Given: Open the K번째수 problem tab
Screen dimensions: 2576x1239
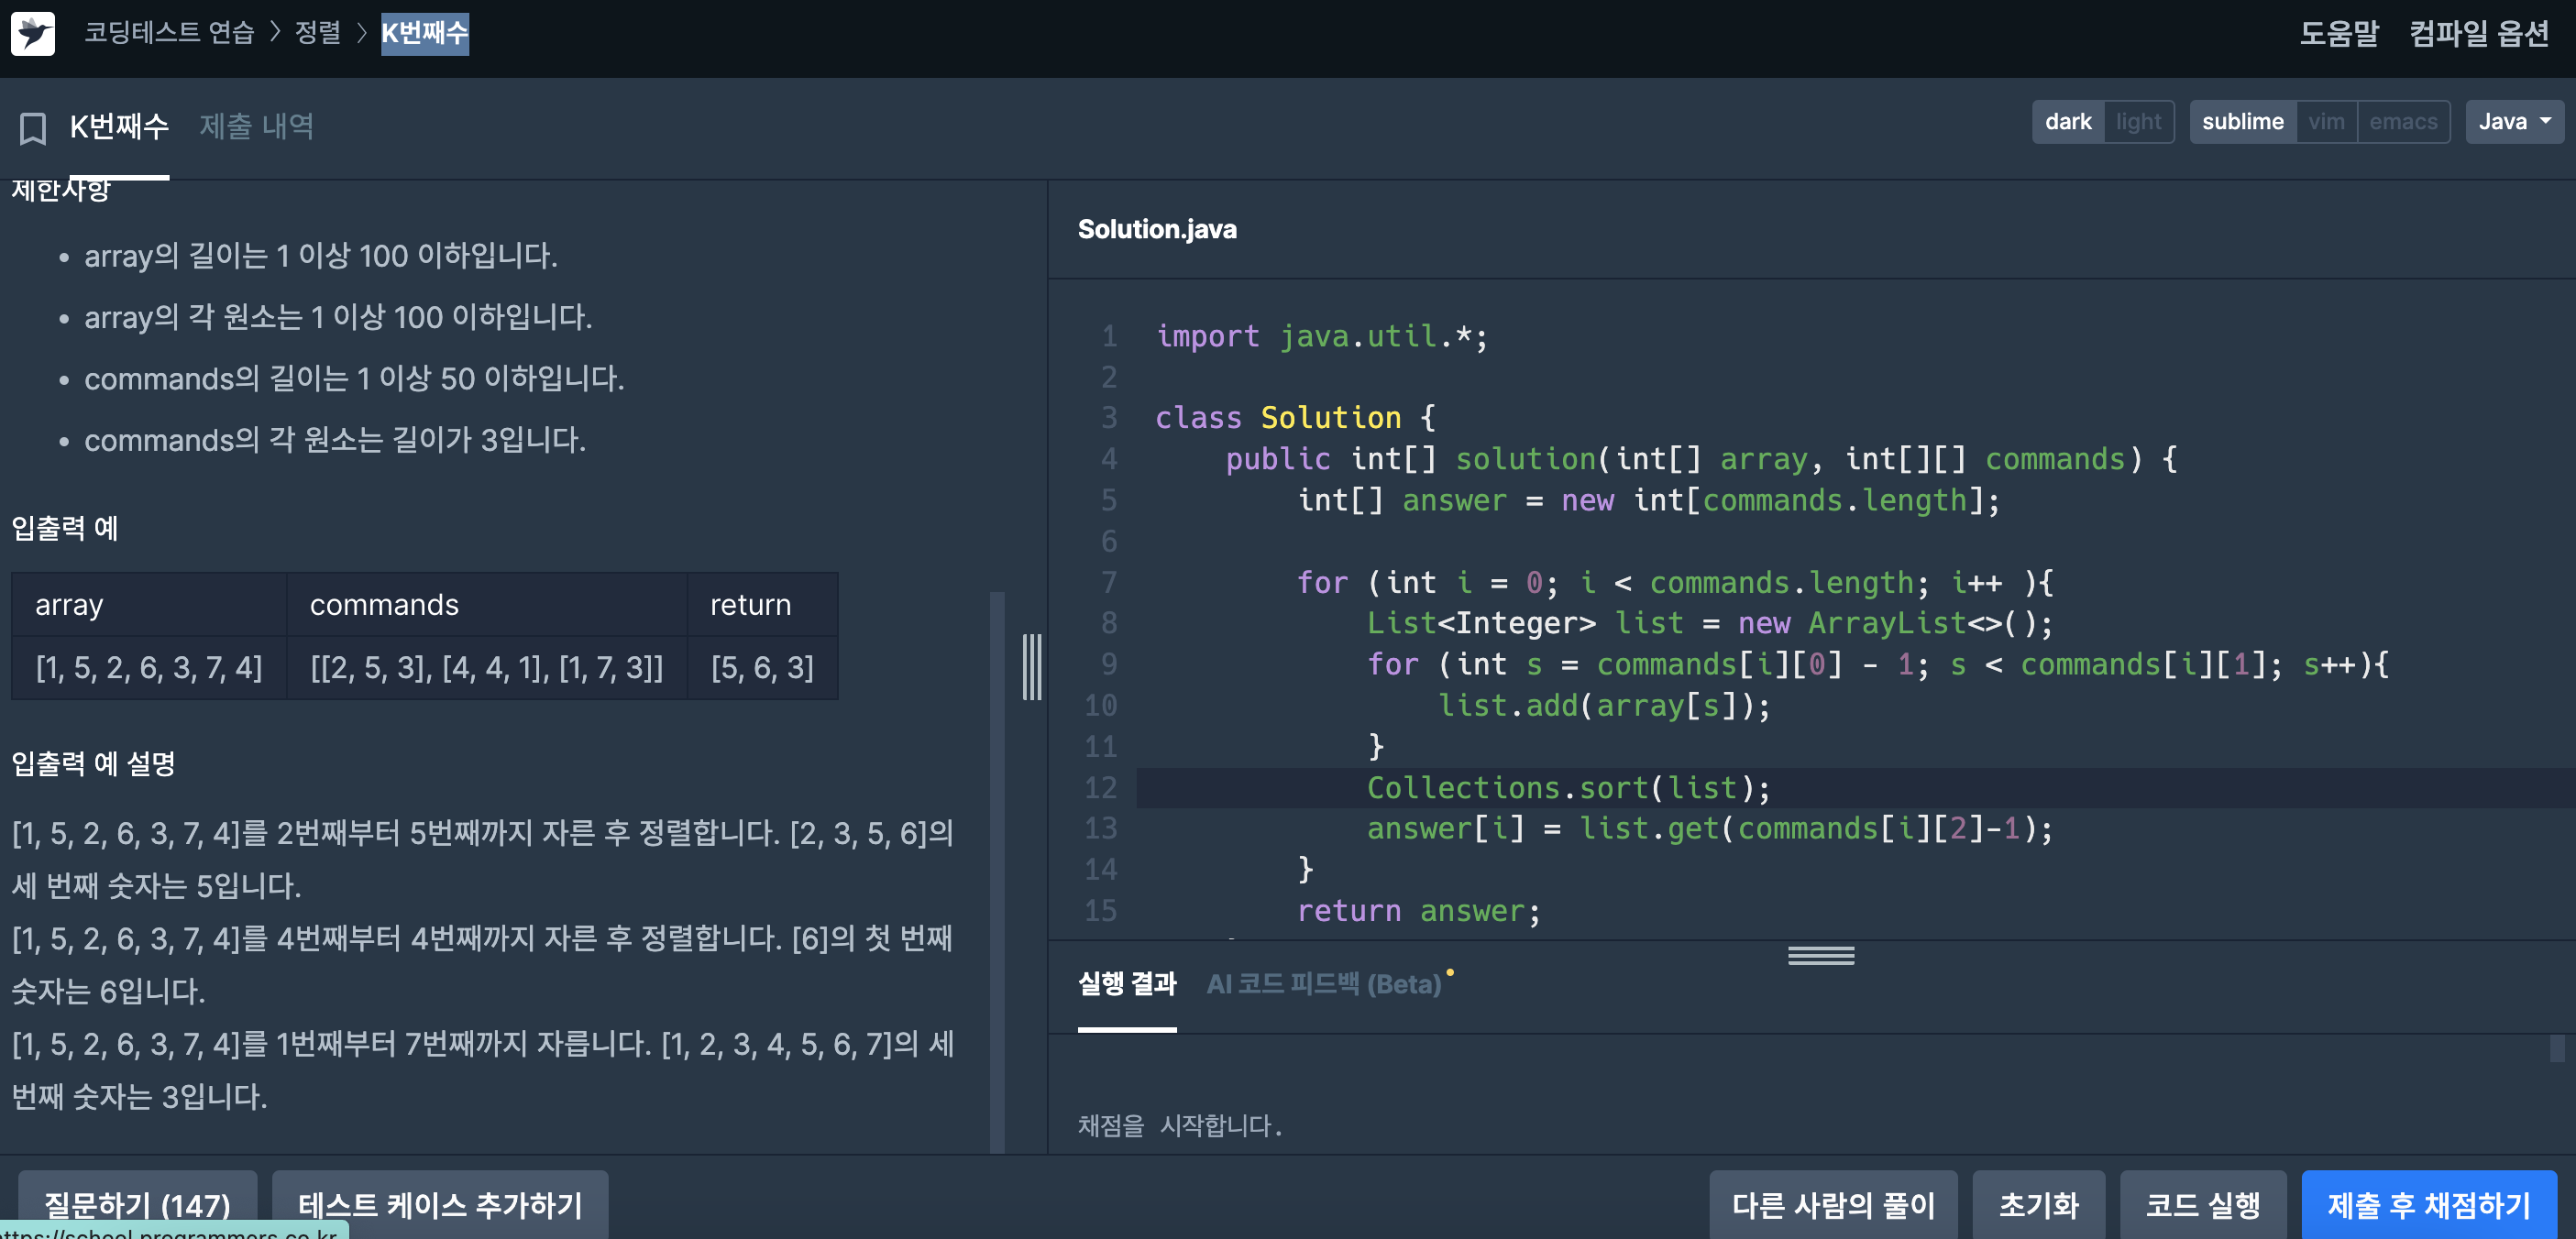Looking at the screenshot, I should (119, 127).
